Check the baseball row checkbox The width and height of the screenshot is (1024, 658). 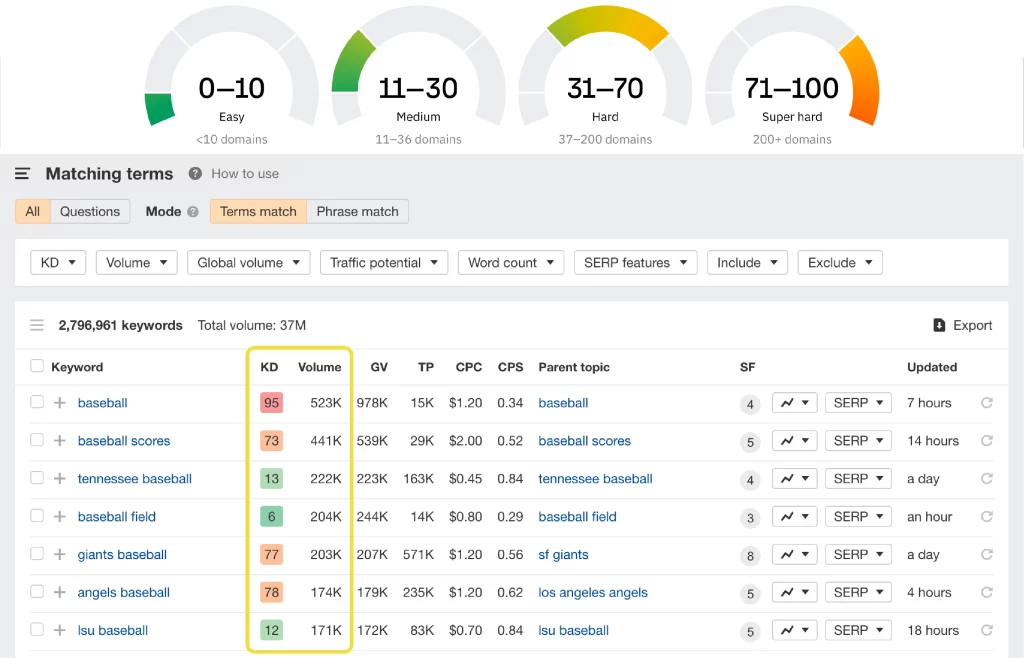(37, 402)
